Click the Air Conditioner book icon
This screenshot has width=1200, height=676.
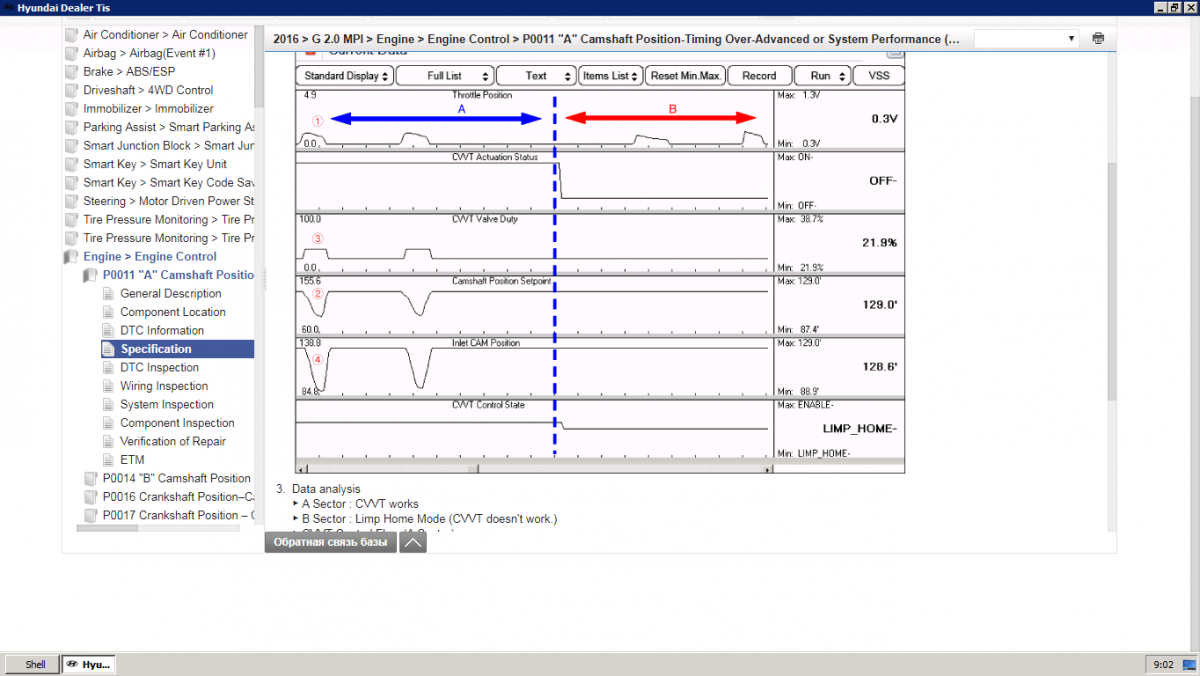pos(71,35)
